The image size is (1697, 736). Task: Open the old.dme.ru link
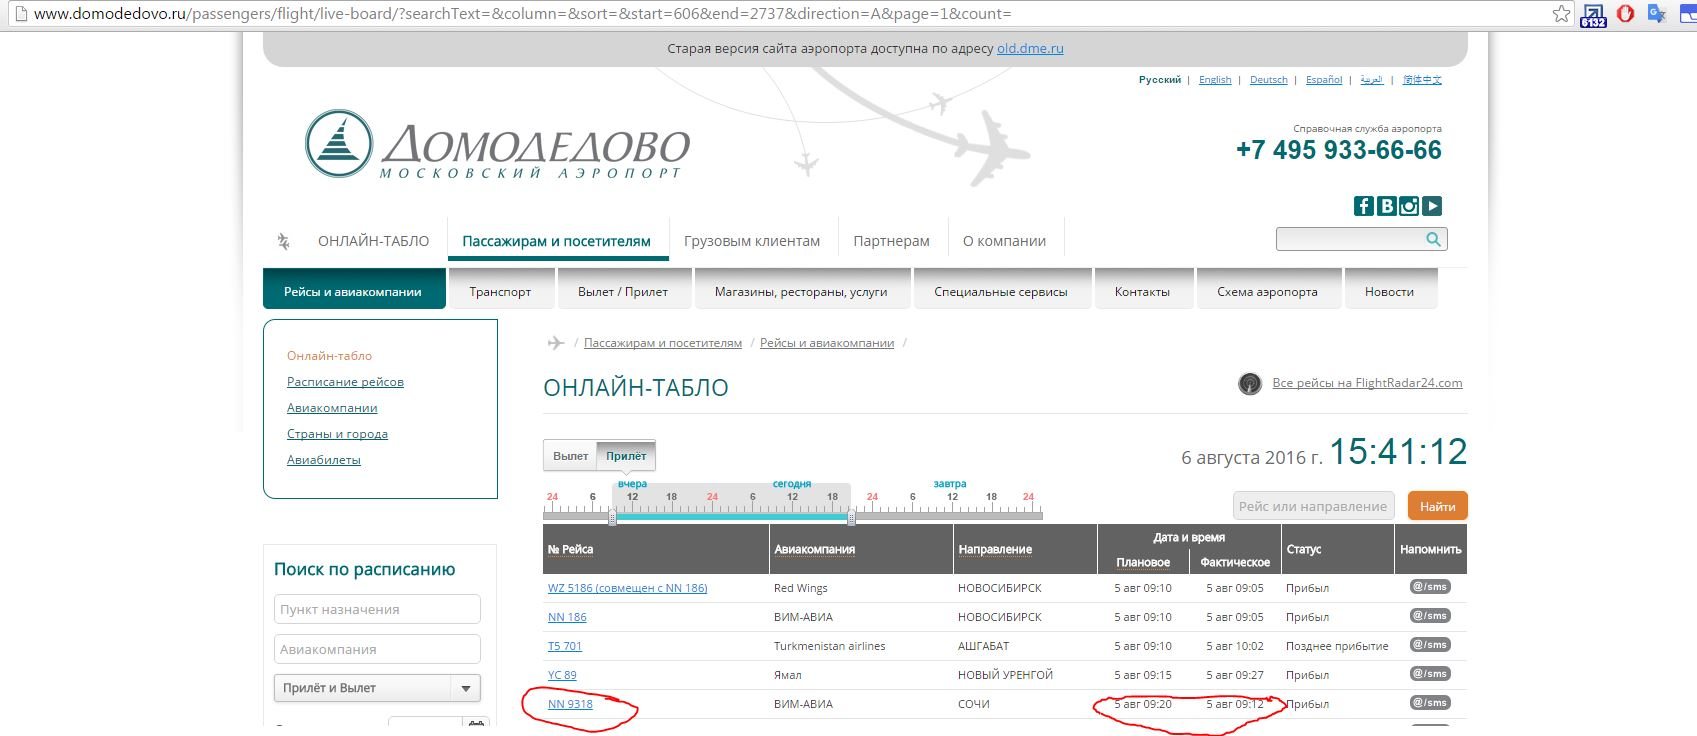[1030, 48]
